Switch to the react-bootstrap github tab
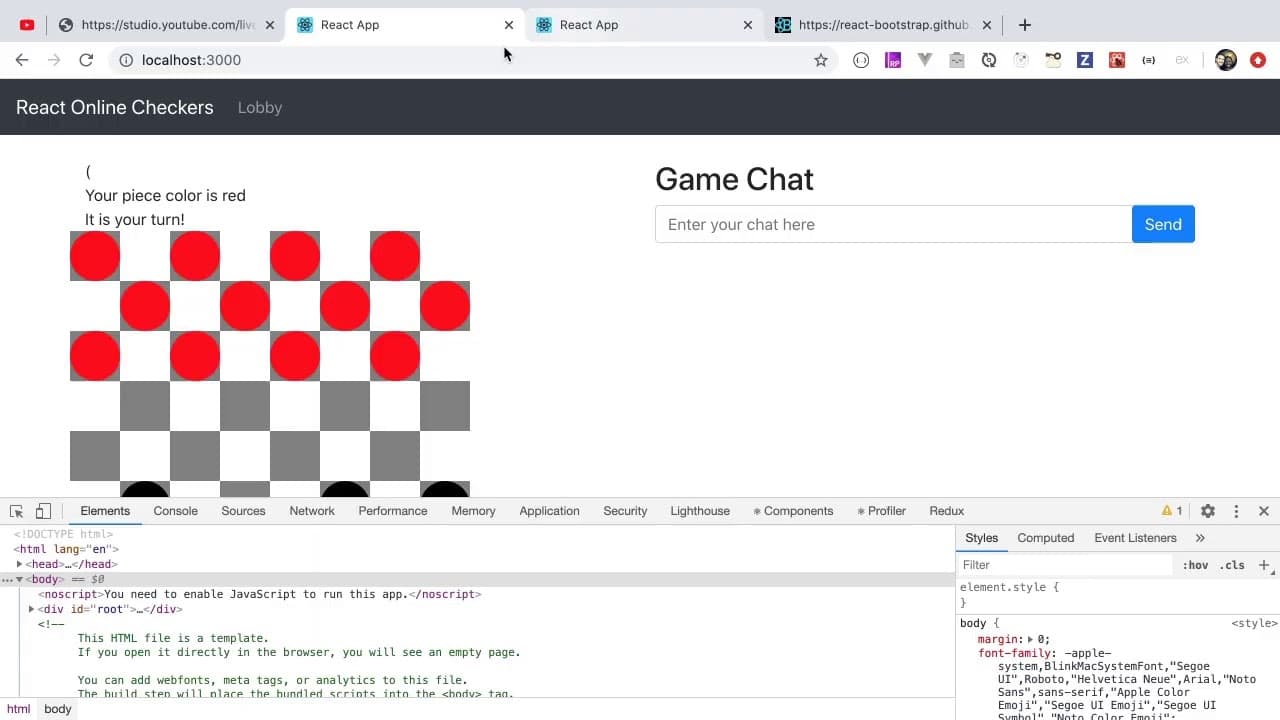The width and height of the screenshot is (1280, 720). click(x=884, y=25)
